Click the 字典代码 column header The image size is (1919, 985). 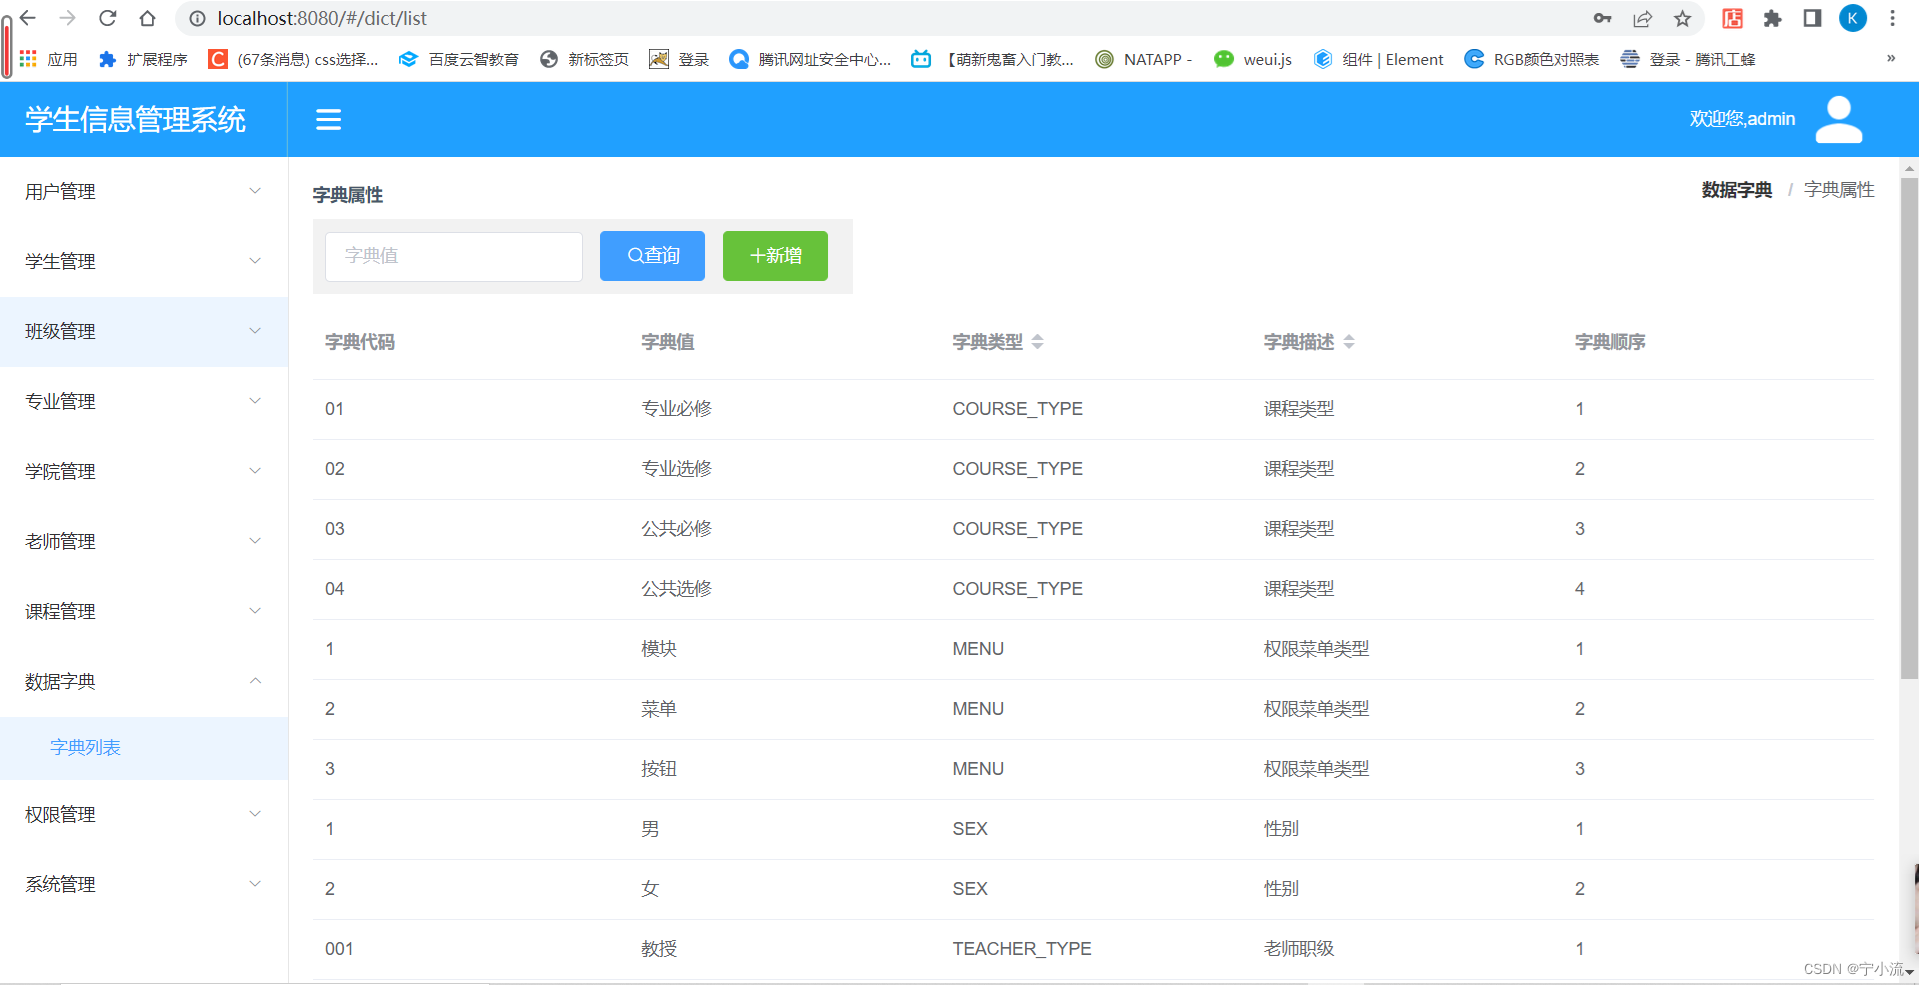click(x=360, y=342)
